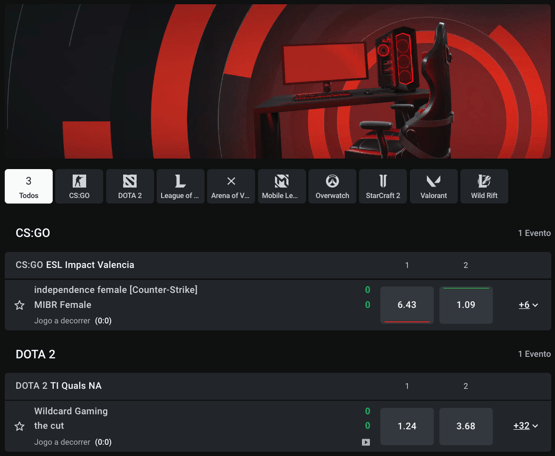Select the Todos filter tab
The image size is (555, 456).
point(29,186)
